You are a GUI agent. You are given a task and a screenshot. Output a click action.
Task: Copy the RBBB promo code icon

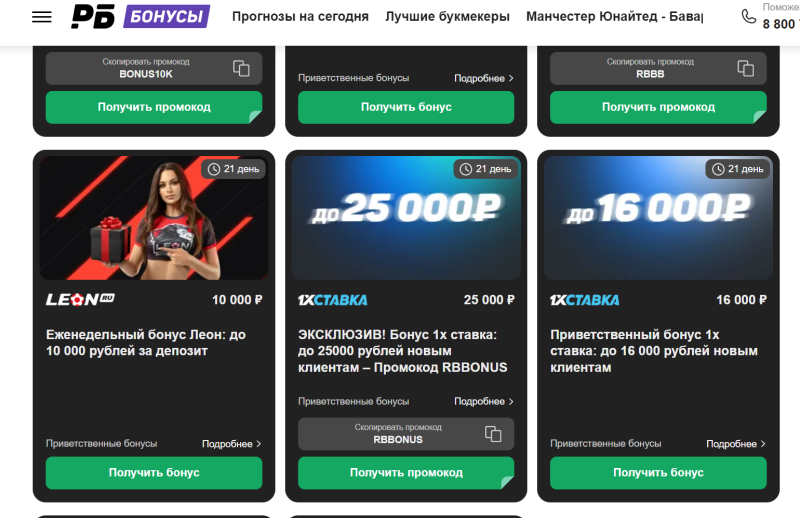(x=745, y=68)
